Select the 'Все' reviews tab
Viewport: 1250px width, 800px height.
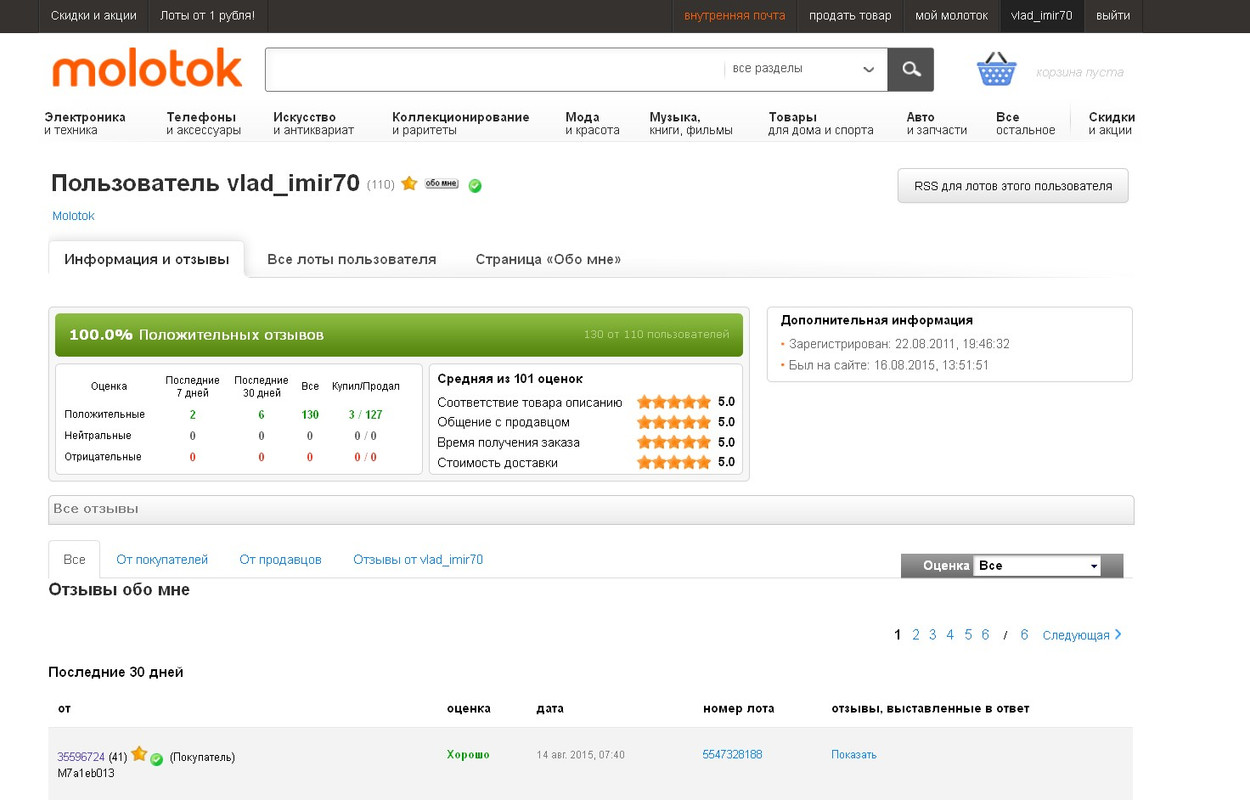tap(74, 559)
